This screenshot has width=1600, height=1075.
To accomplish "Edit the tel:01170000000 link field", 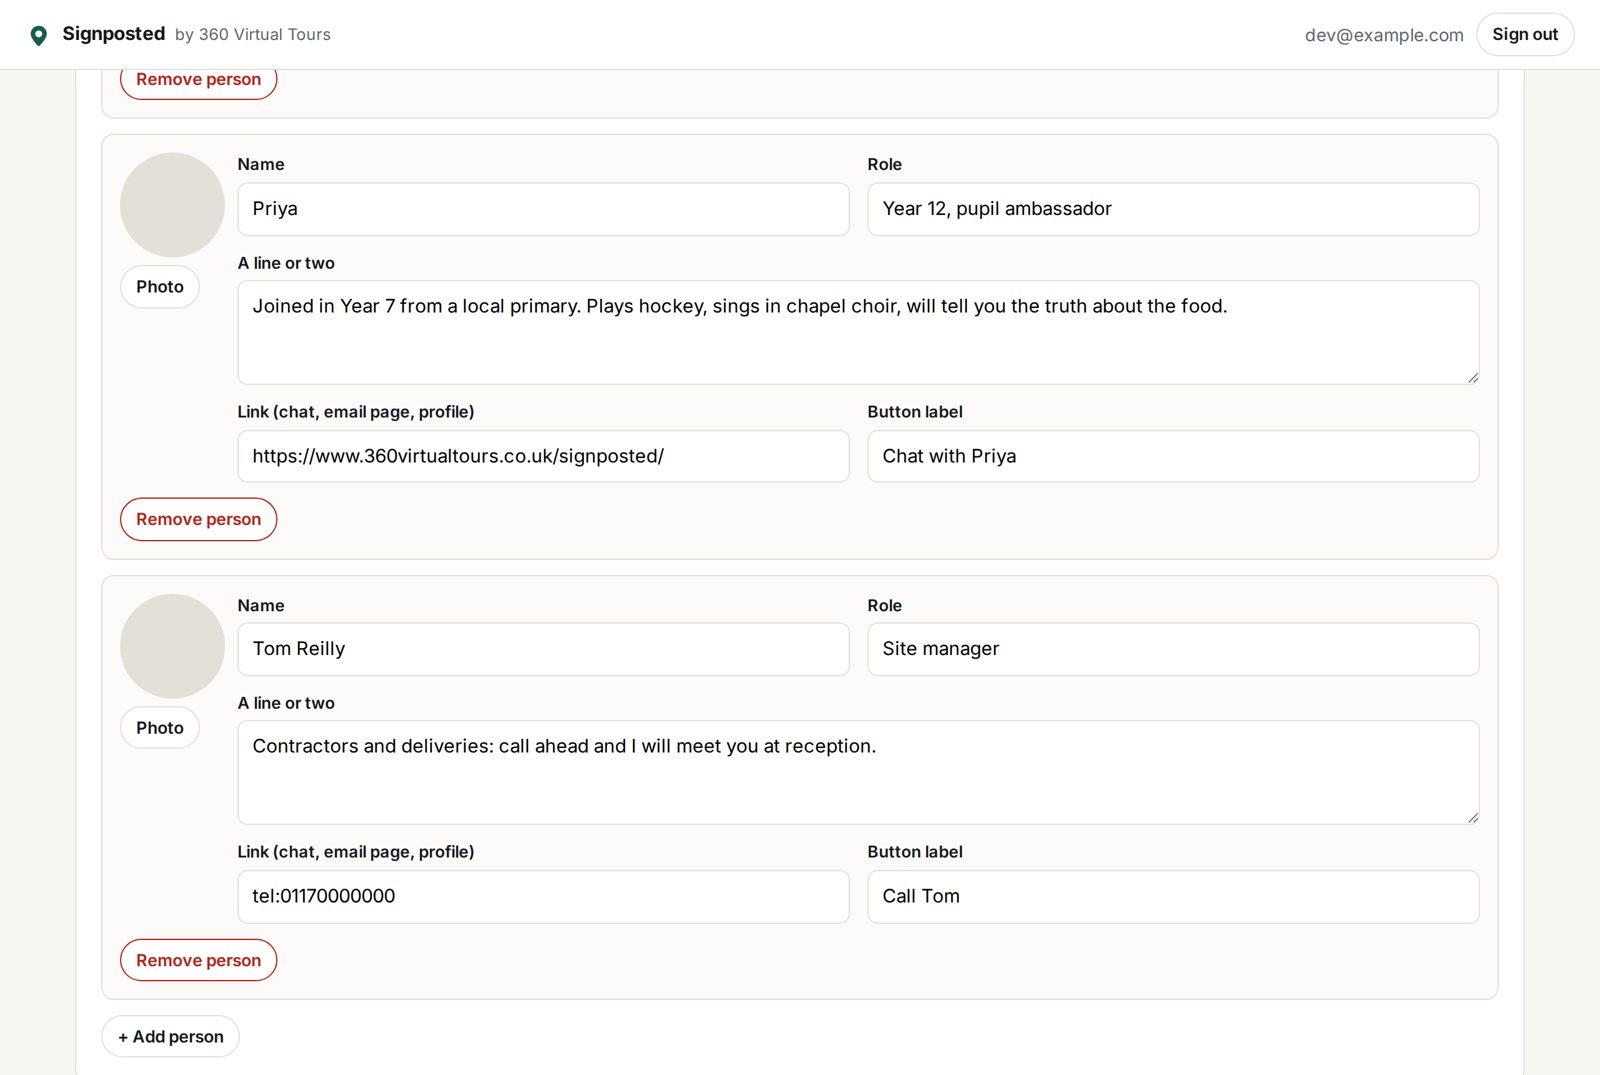I will click(543, 897).
